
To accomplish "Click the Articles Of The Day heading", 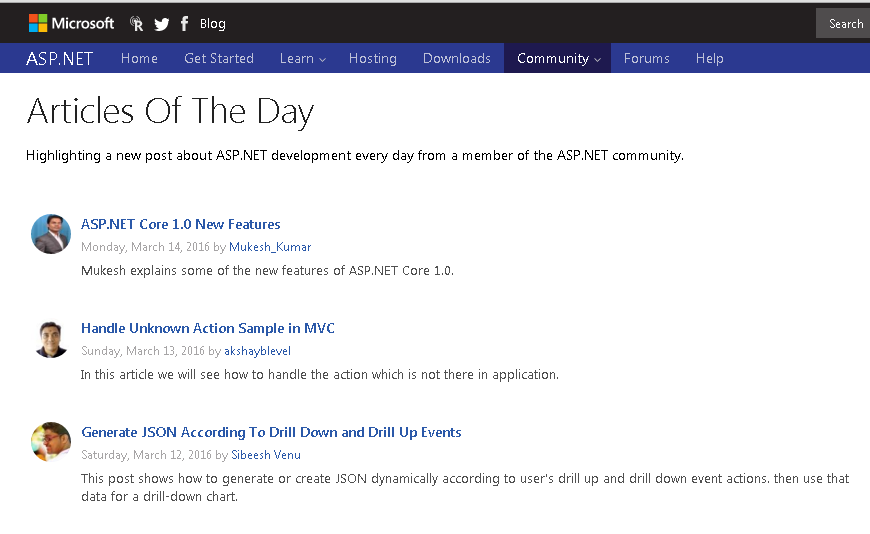I will [x=170, y=112].
